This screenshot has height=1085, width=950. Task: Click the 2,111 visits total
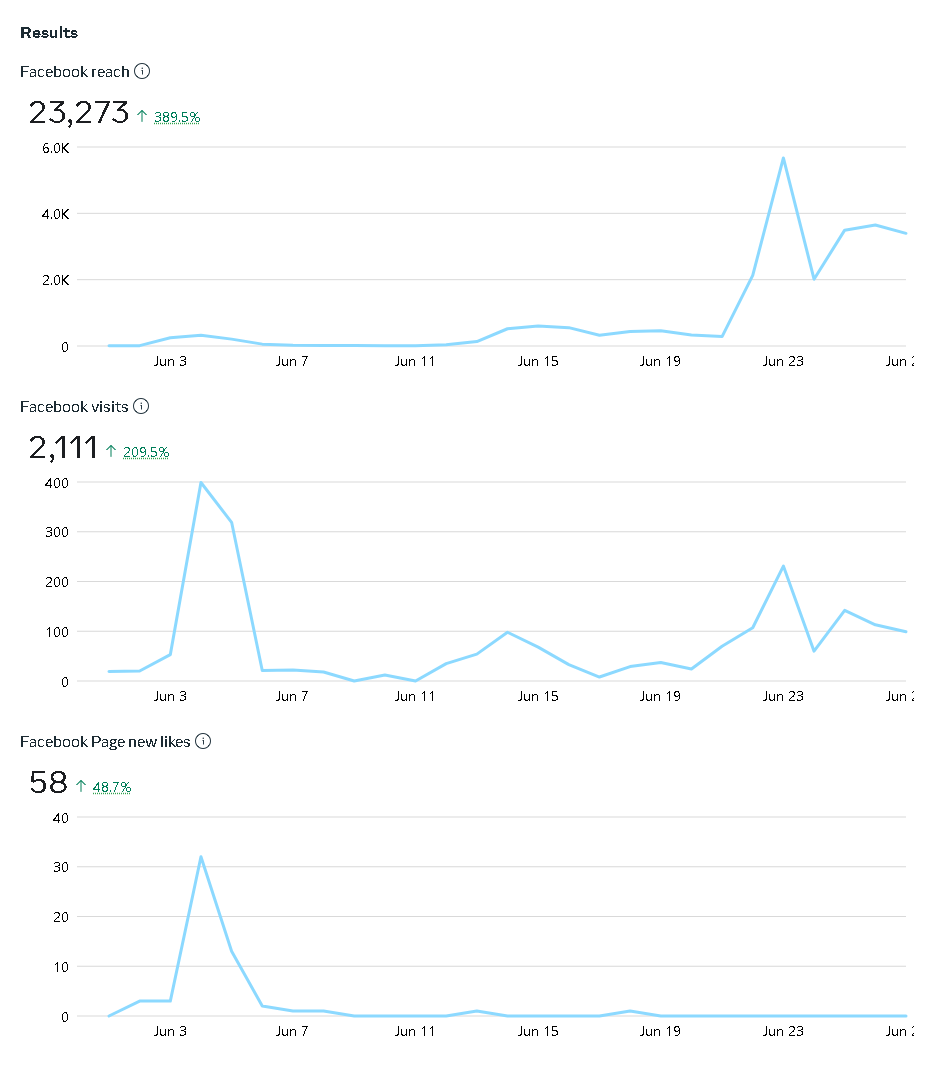coord(63,447)
